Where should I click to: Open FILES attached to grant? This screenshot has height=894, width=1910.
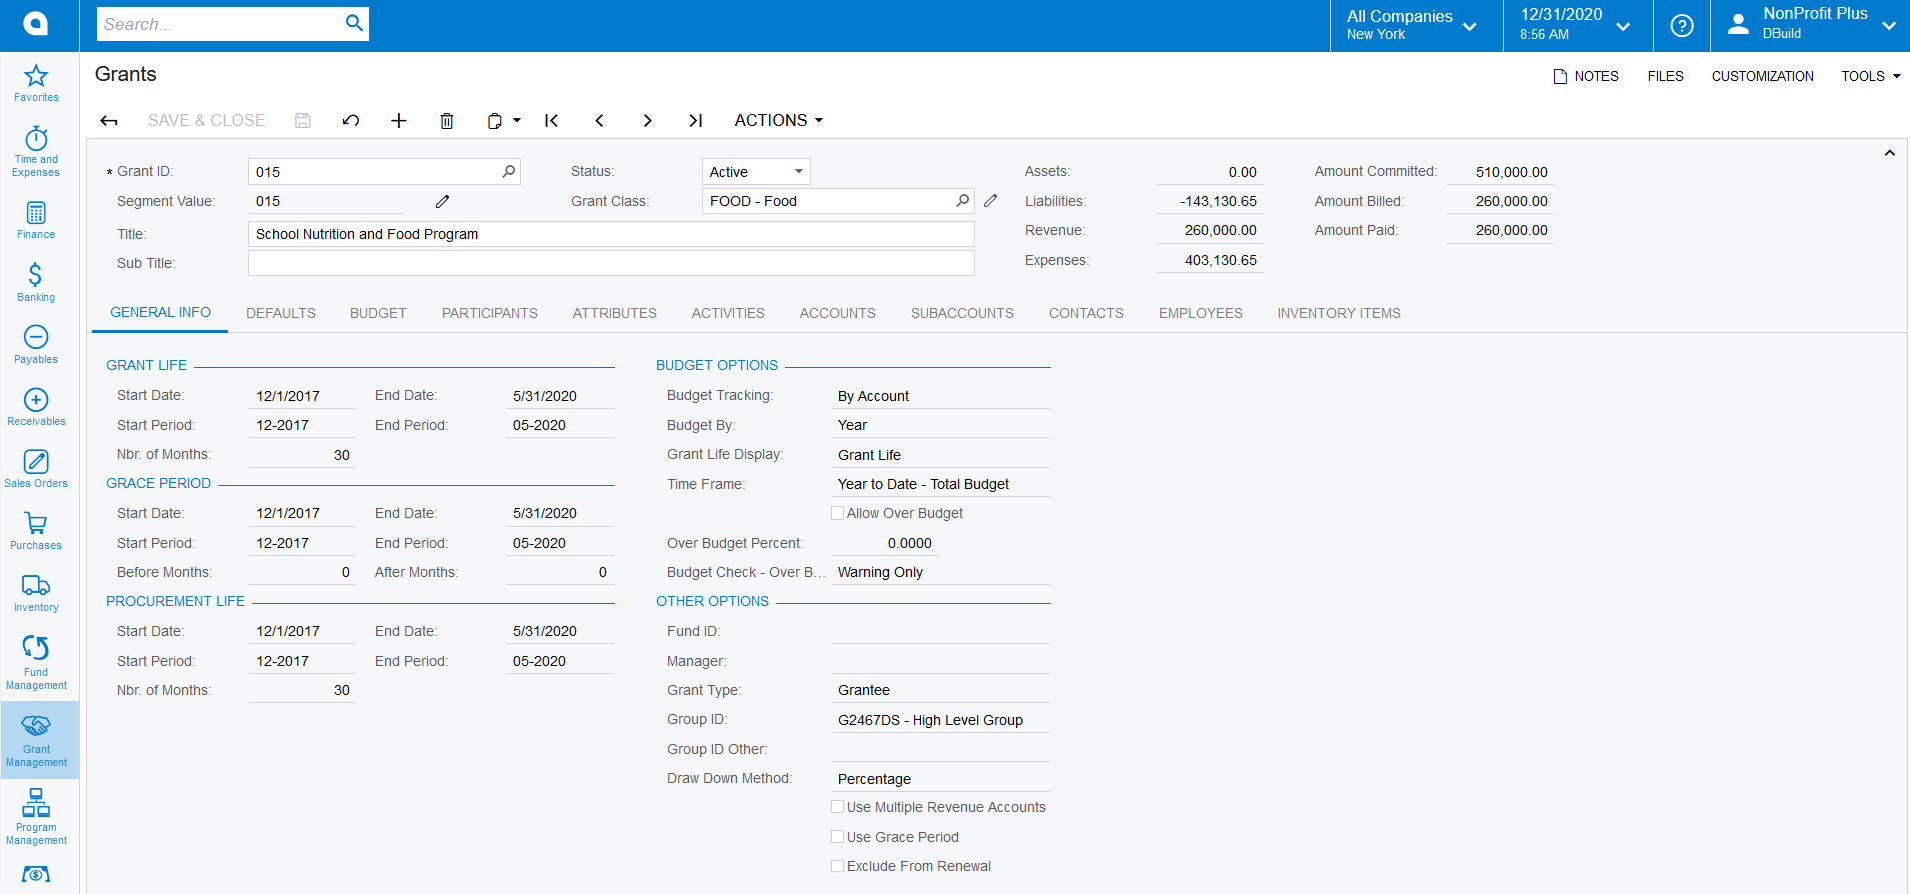pyautogui.click(x=1665, y=76)
